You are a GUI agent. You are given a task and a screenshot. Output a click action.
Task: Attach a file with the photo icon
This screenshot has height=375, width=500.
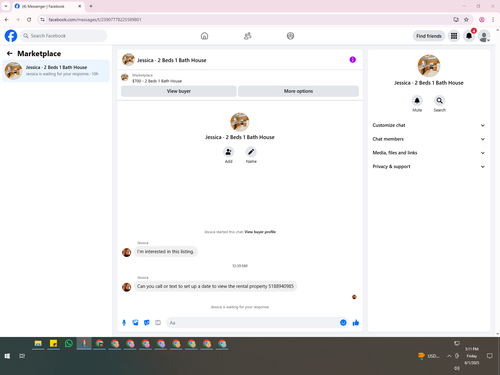click(x=135, y=323)
